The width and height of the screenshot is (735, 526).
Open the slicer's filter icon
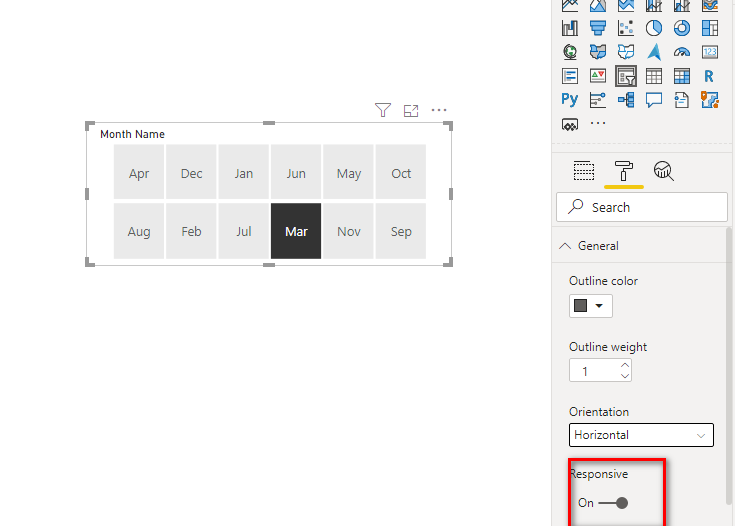[383, 110]
